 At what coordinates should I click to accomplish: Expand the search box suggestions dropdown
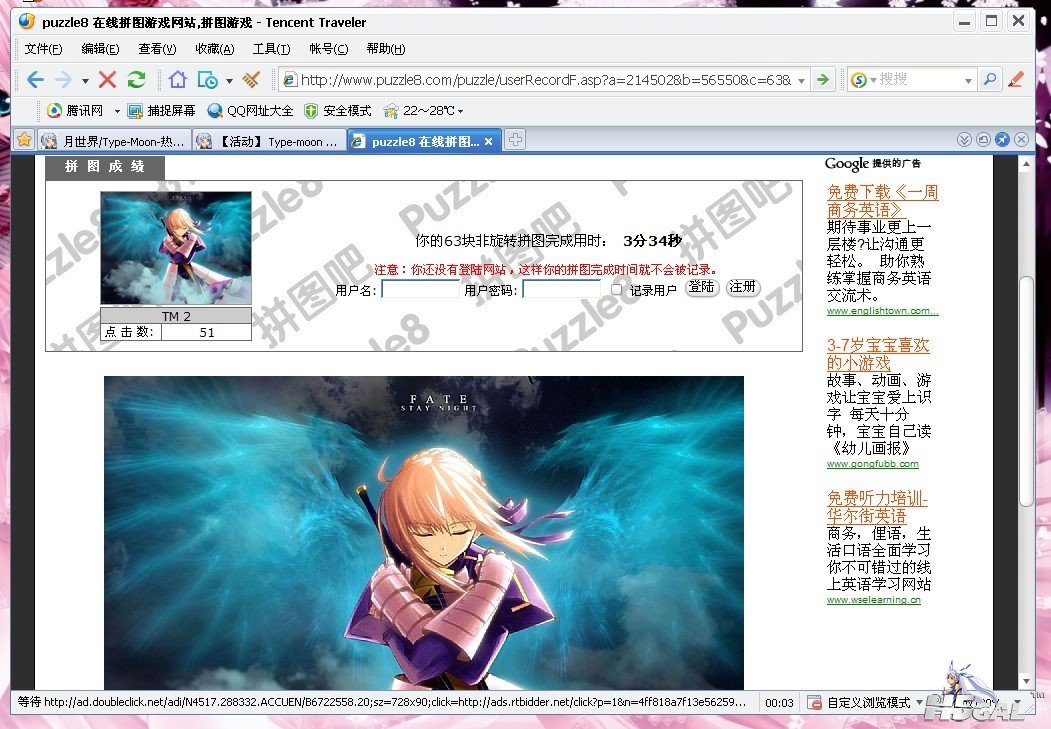tap(968, 81)
